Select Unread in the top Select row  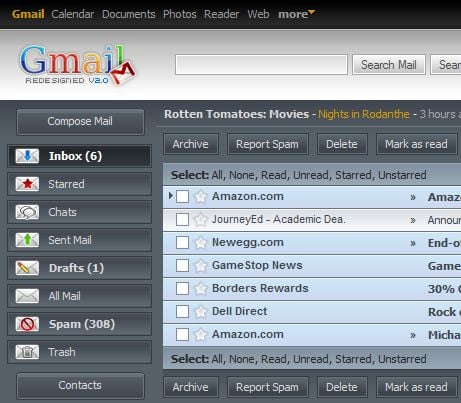[x=311, y=175]
